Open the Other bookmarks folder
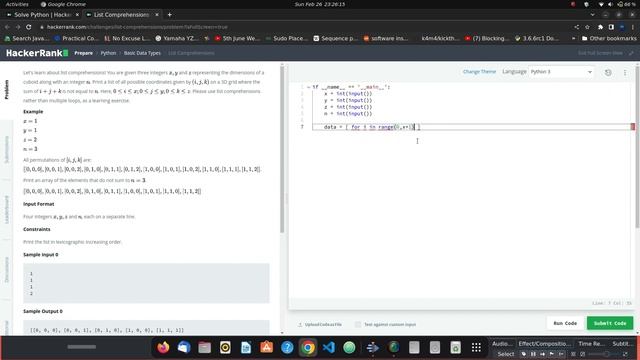This screenshot has height=360, width=640. pos(609,38)
